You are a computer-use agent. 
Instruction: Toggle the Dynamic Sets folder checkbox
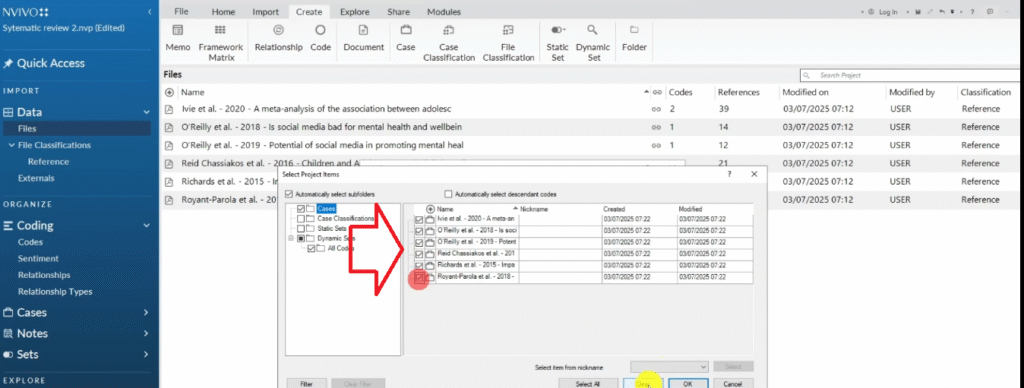(x=300, y=239)
